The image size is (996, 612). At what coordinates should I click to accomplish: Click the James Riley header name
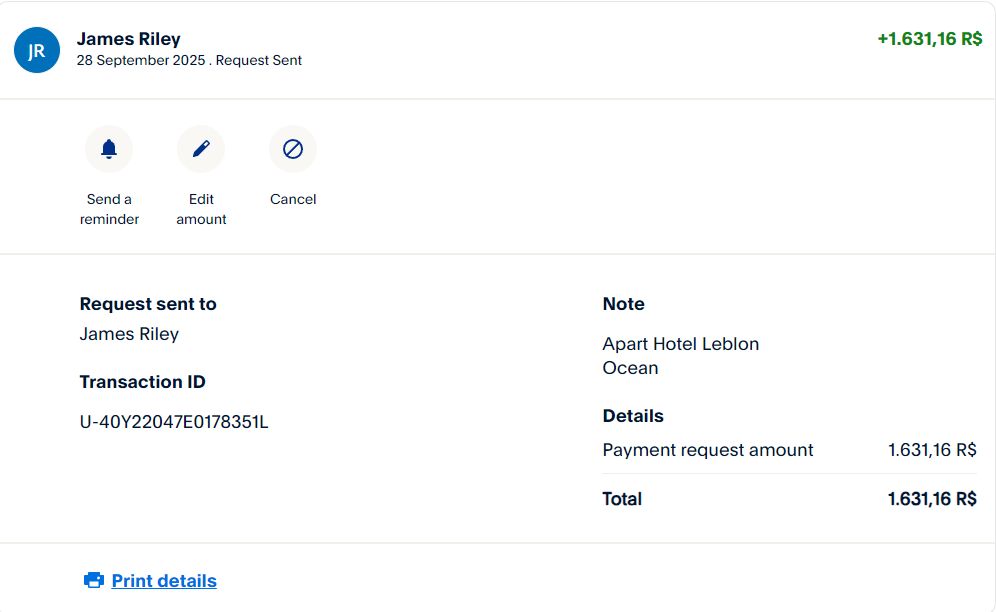pos(129,39)
